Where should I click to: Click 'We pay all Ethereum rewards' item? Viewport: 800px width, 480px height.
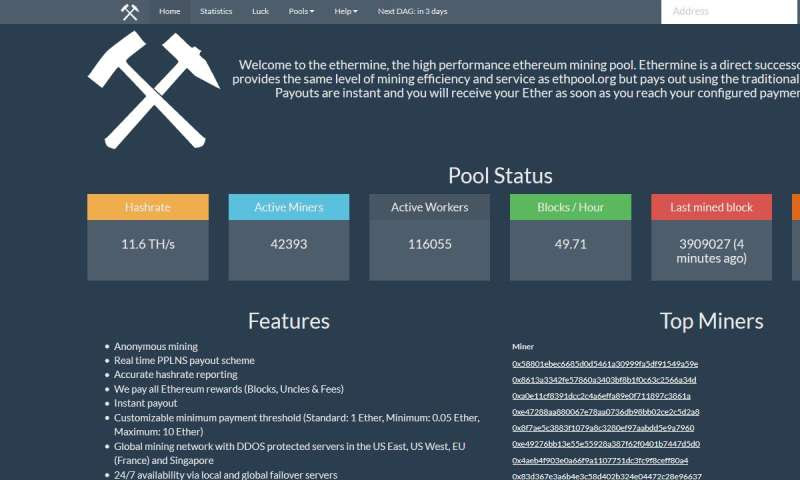tap(229, 389)
